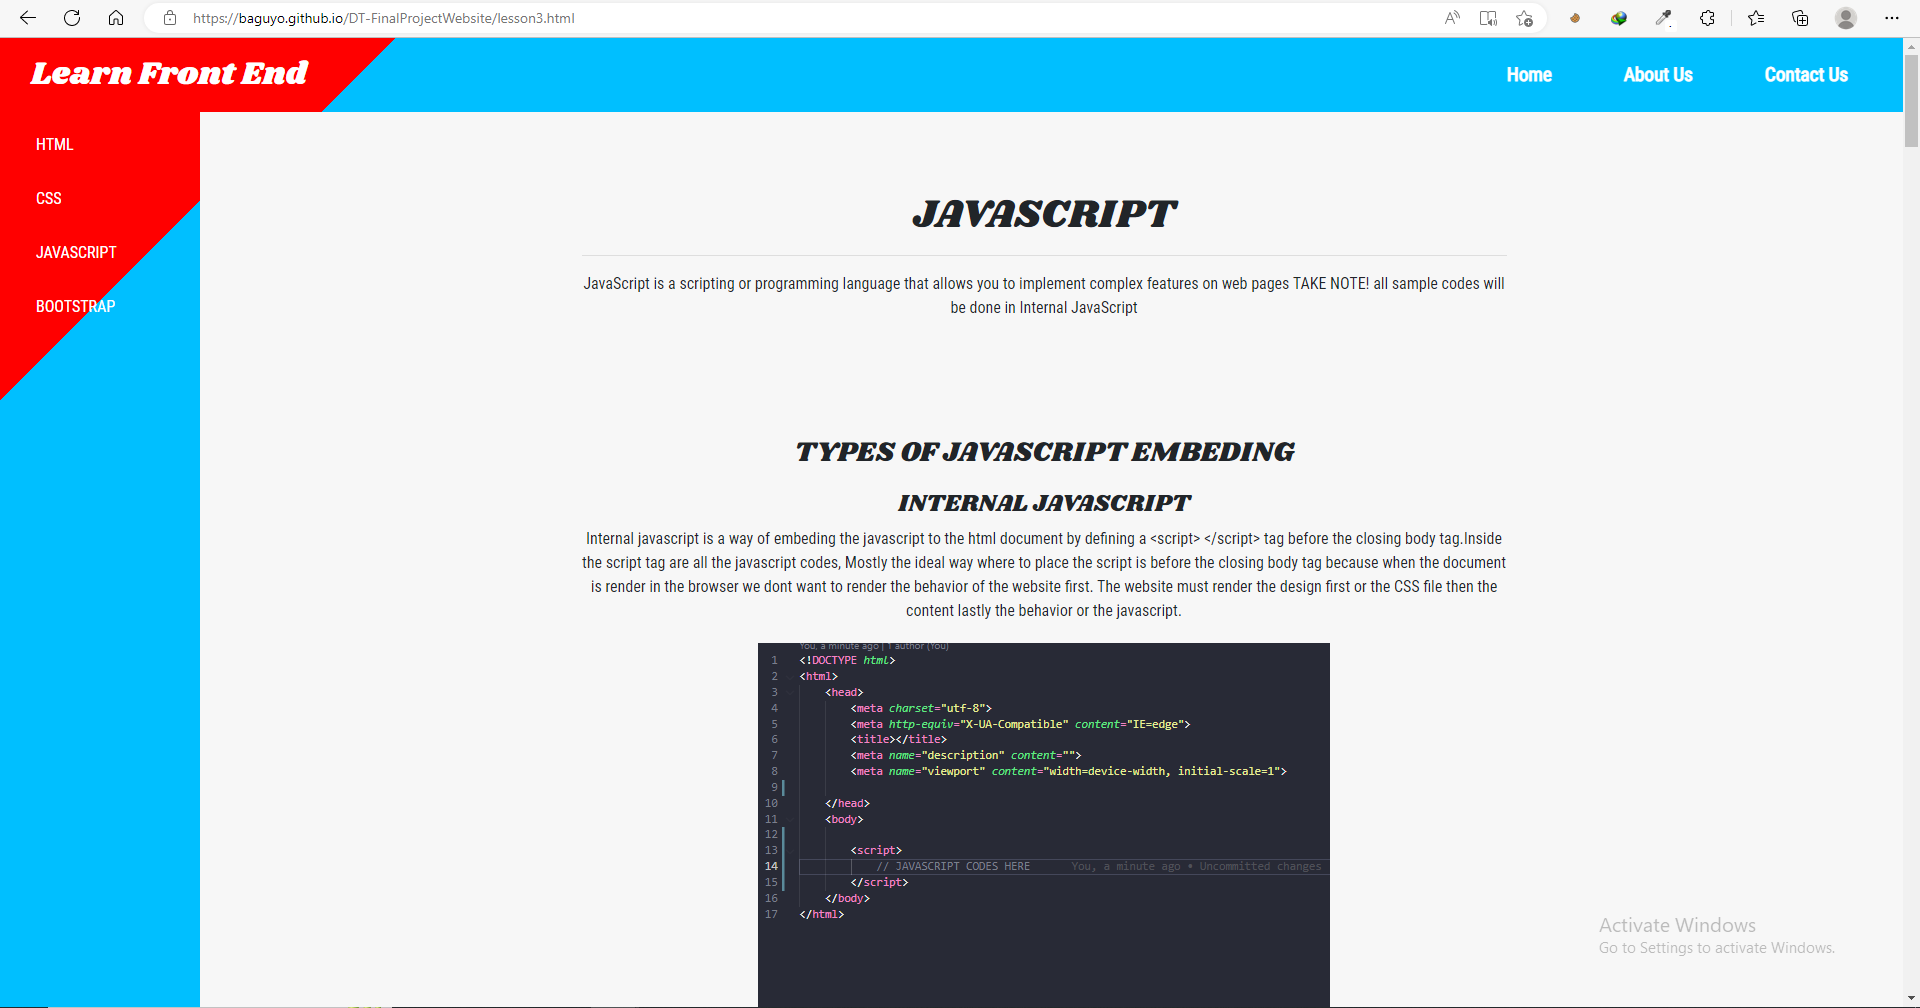The width and height of the screenshot is (1920, 1008).
Task: Open the green globe extension icon
Action: (1619, 18)
